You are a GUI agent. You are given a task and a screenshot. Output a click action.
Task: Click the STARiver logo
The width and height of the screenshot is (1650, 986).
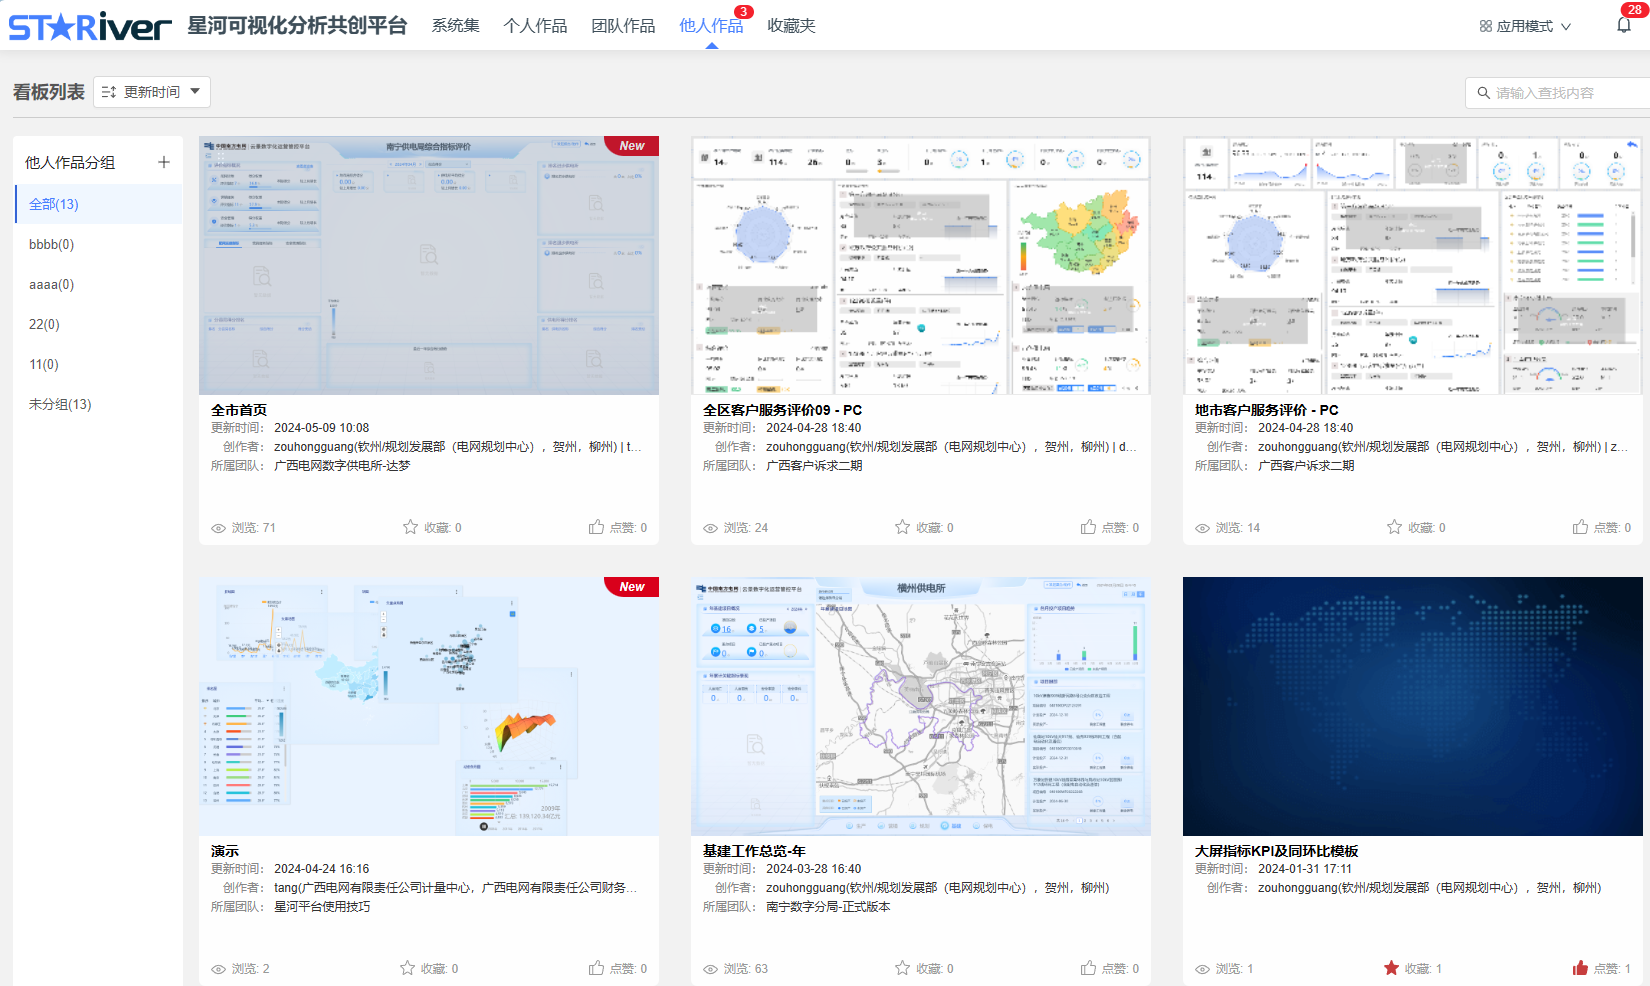(x=90, y=26)
